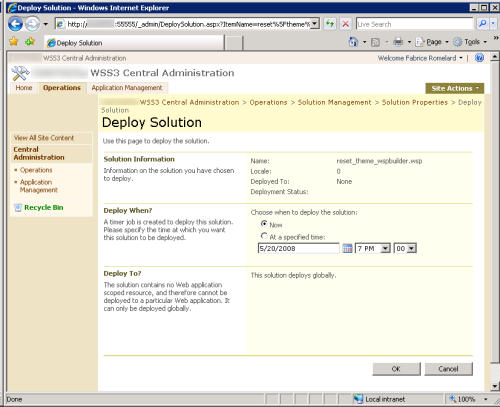Click the small WSS3 Central Administration top link
This screenshot has width=500, height=407.
point(84,58)
